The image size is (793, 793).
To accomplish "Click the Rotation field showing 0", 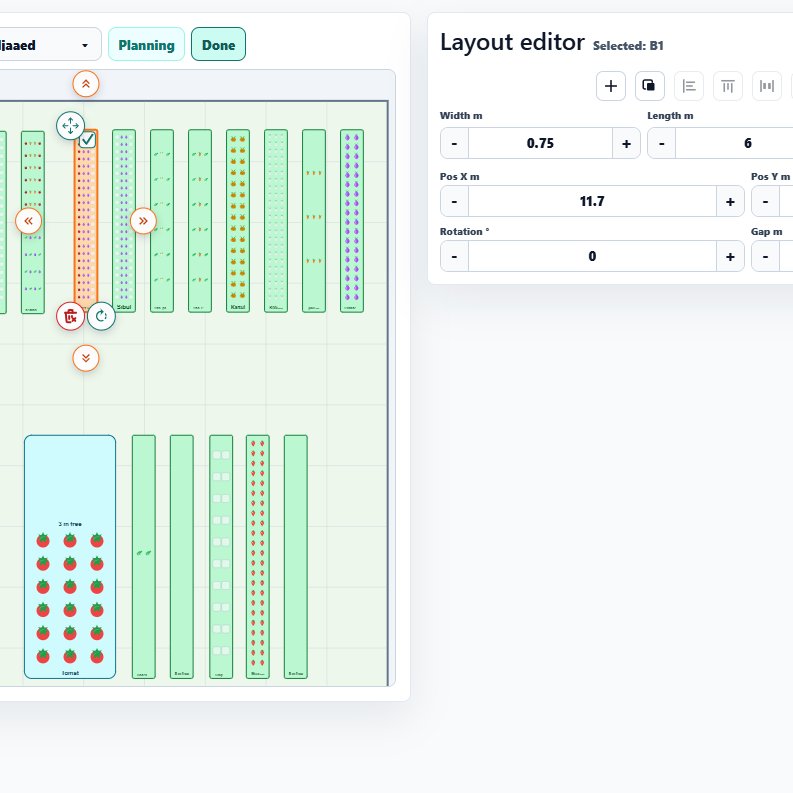I will pyautogui.click(x=592, y=256).
